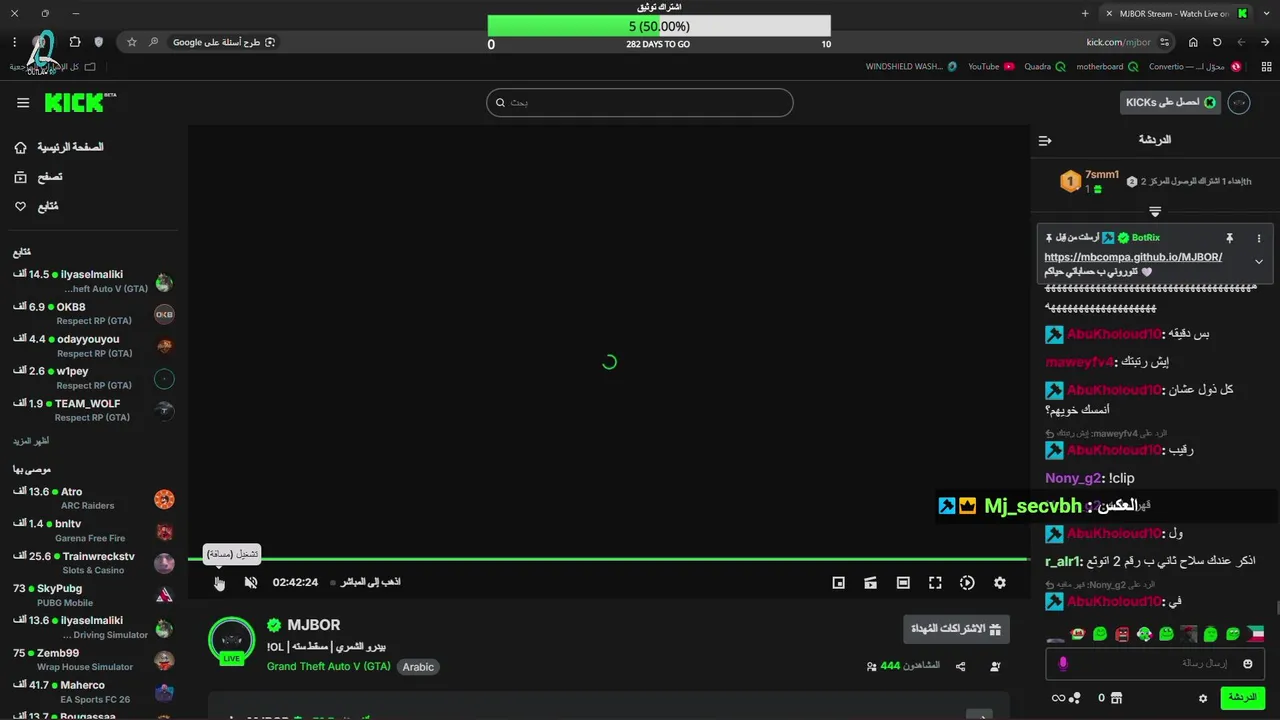Open the Browse sidebar item

tap(38, 177)
